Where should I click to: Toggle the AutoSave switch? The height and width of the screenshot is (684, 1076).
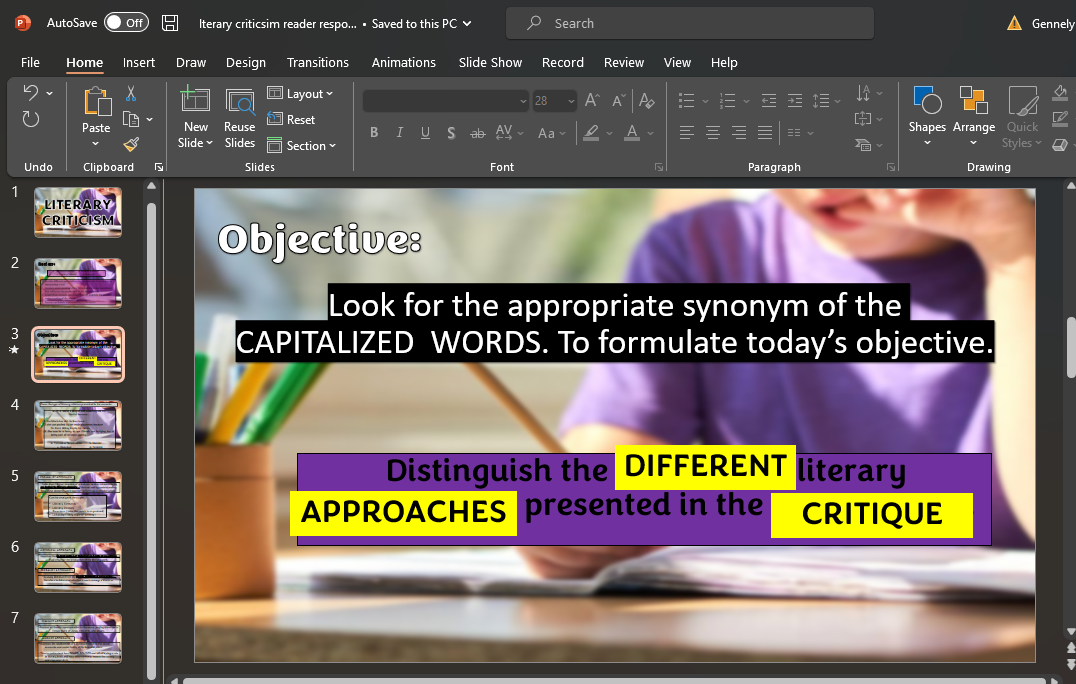pos(126,22)
